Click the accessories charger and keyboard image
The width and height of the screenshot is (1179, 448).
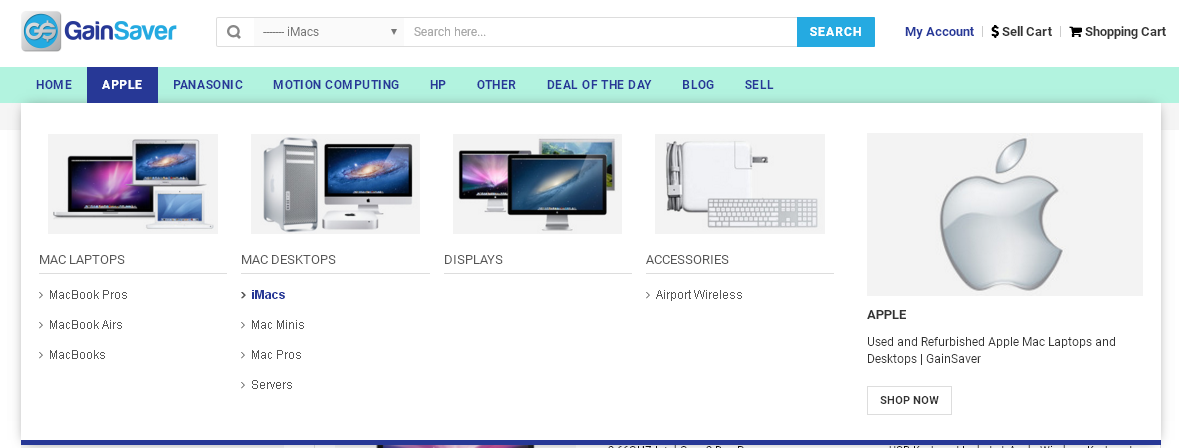pos(740,184)
